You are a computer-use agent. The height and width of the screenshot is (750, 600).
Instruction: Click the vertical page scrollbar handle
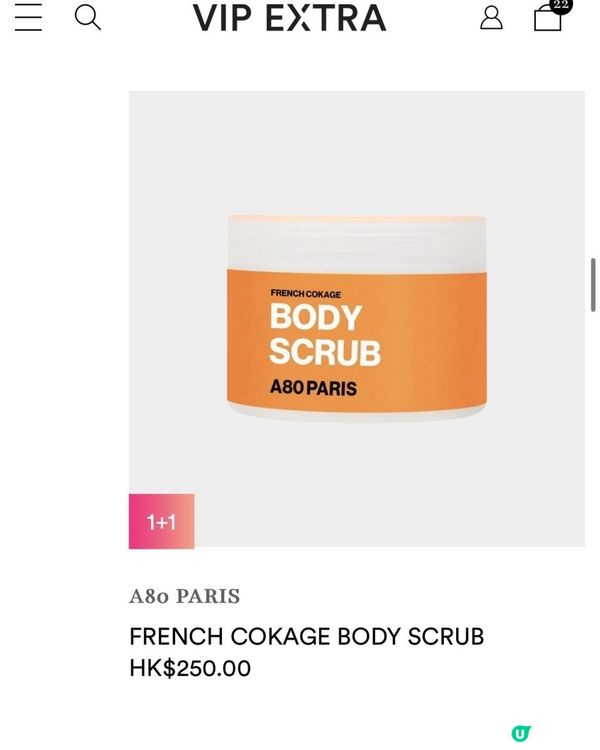[x=593, y=285]
